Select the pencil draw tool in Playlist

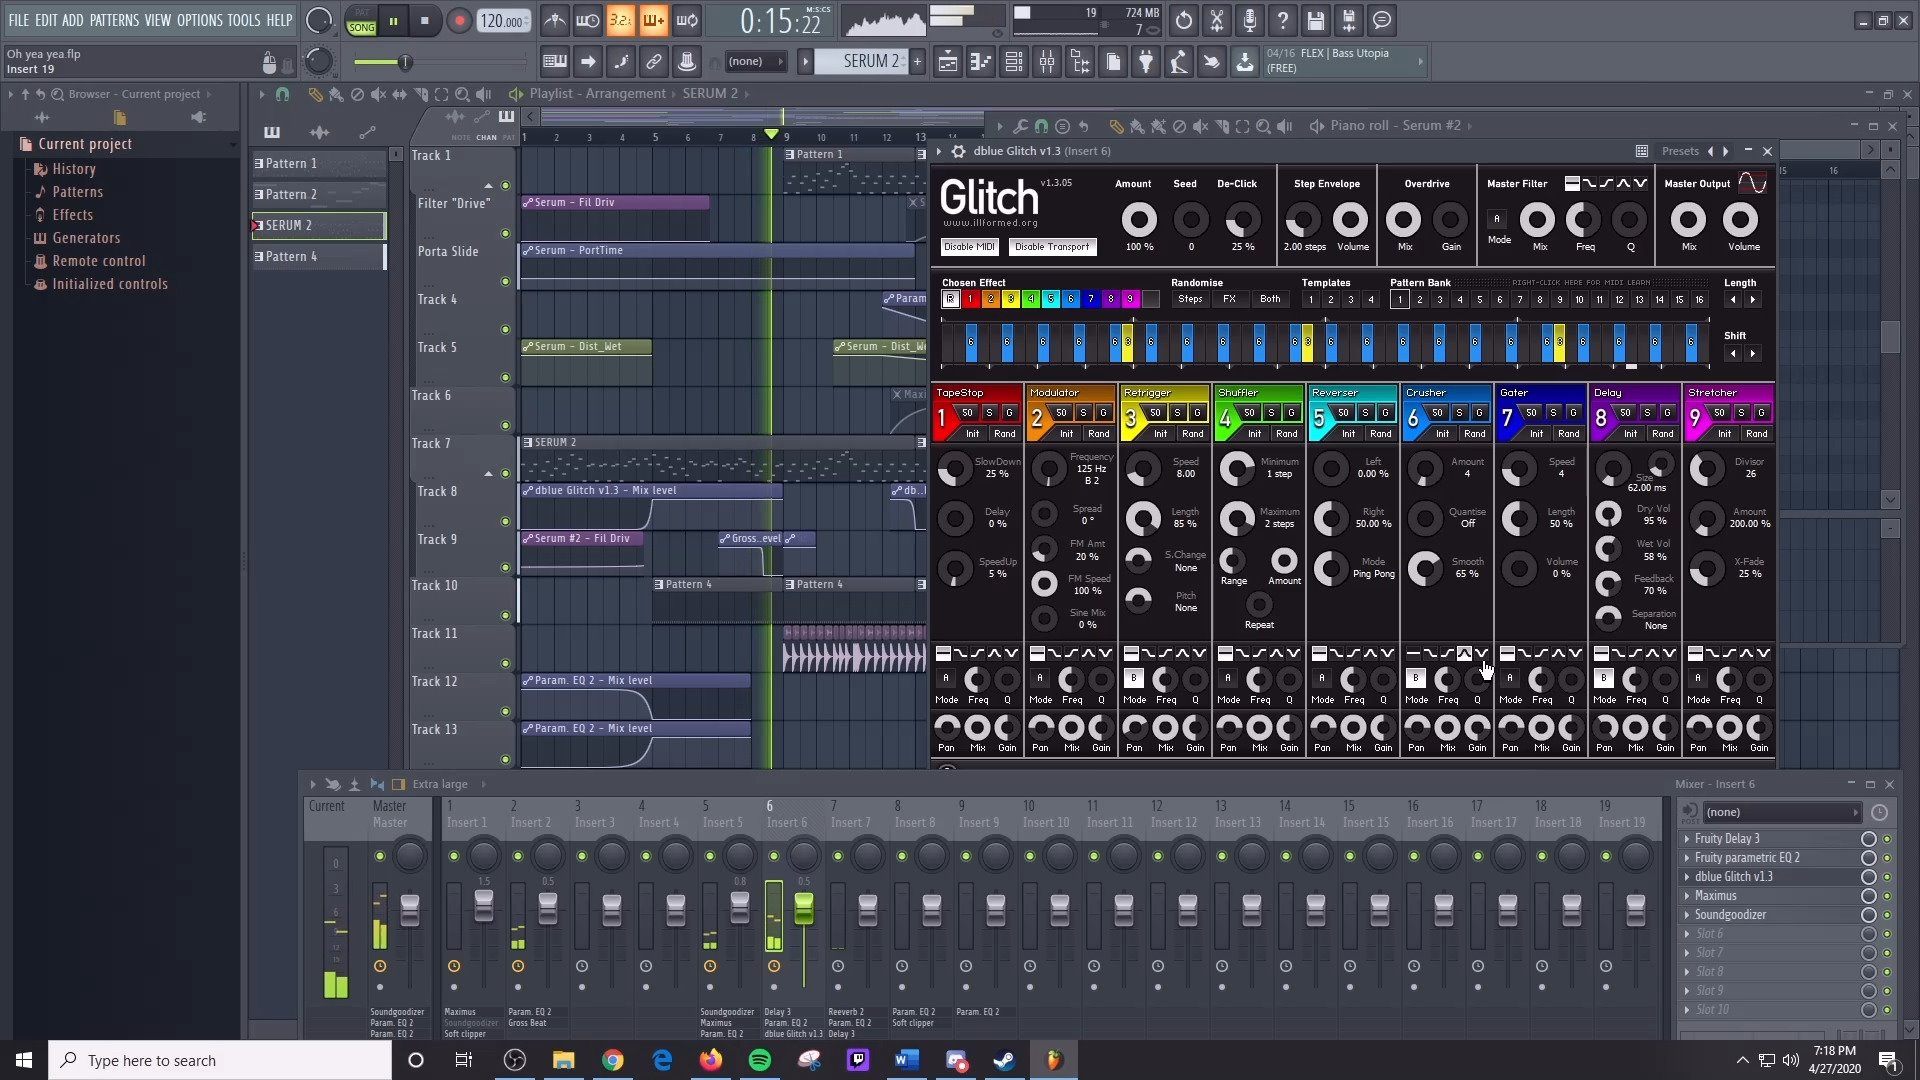[315, 95]
